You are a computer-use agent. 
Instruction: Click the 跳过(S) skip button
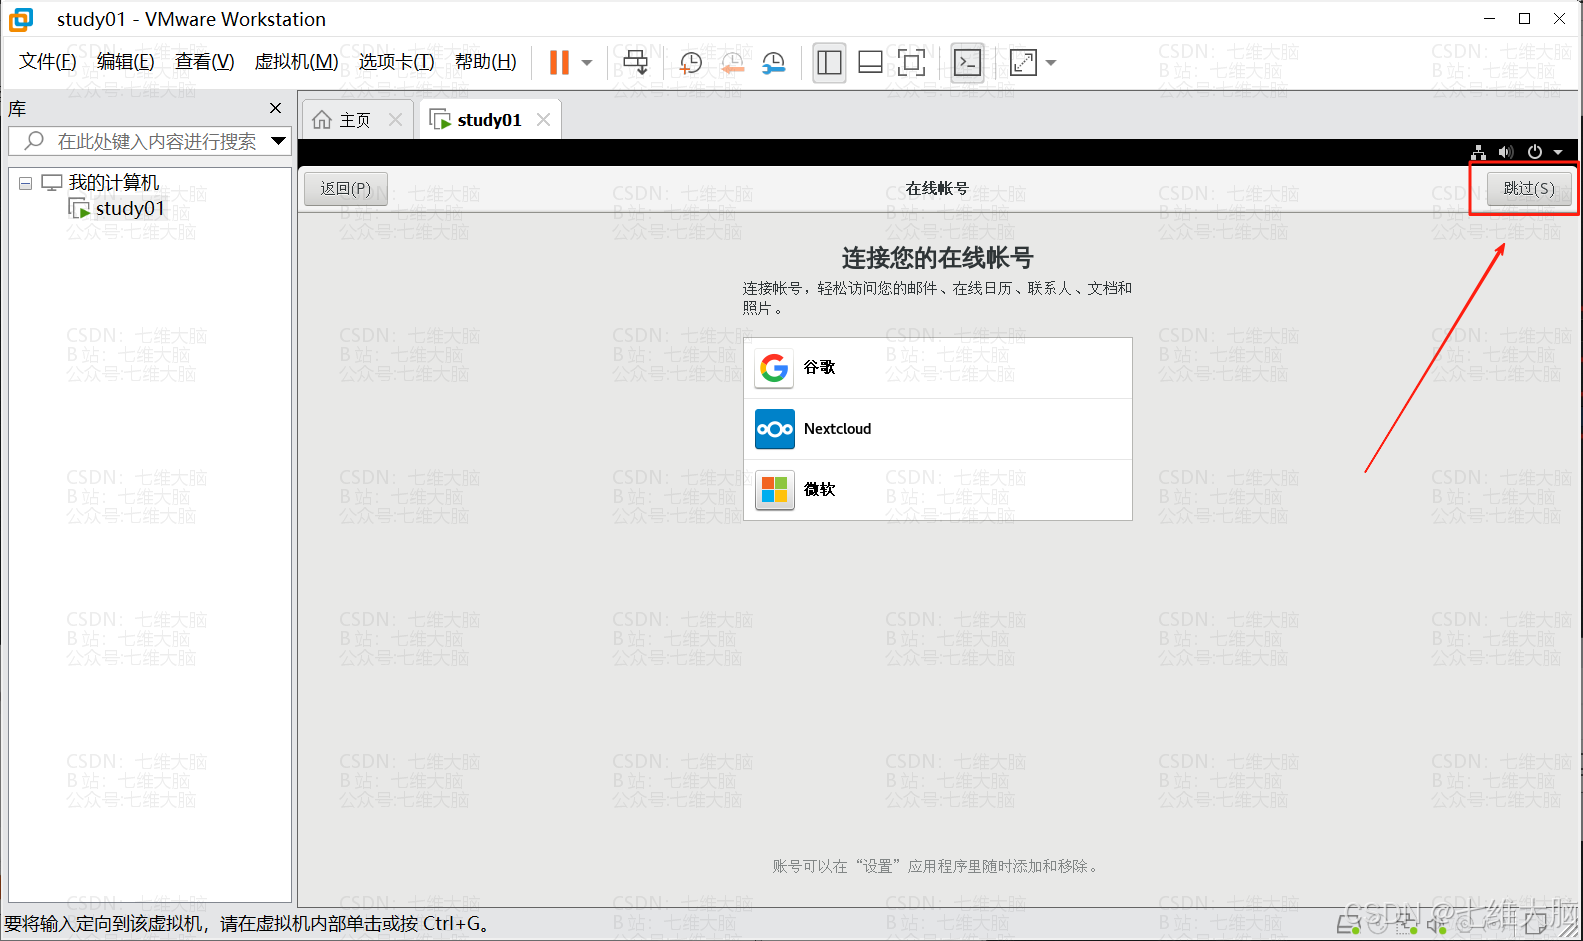pos(1529,188)
